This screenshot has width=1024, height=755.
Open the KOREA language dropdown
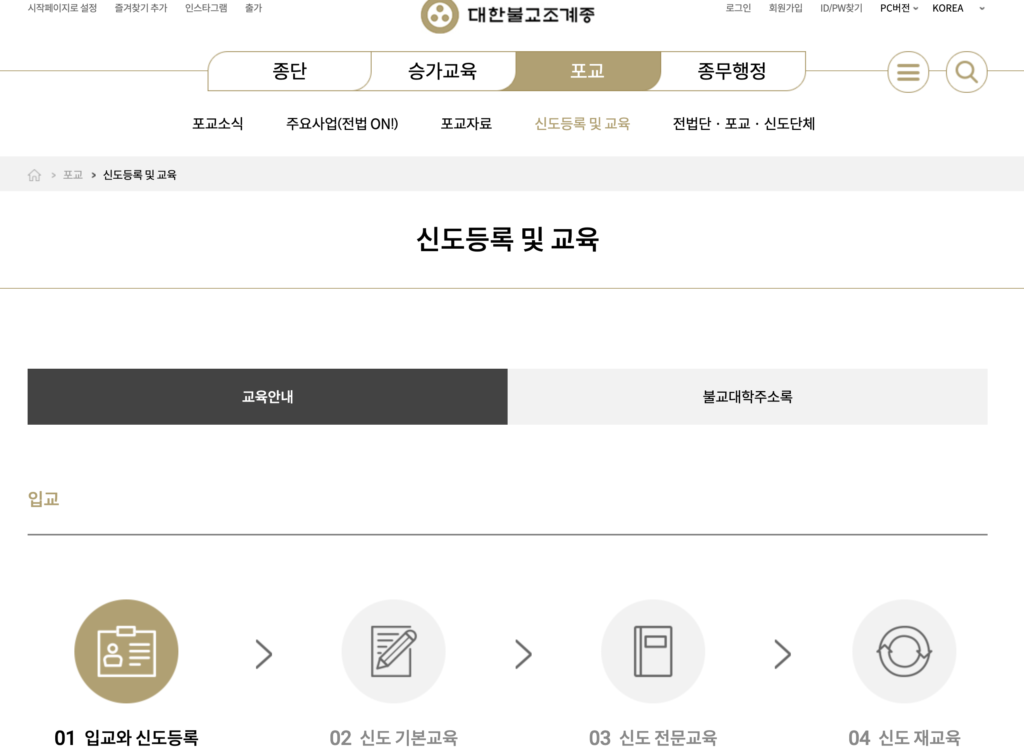[957, 8]
